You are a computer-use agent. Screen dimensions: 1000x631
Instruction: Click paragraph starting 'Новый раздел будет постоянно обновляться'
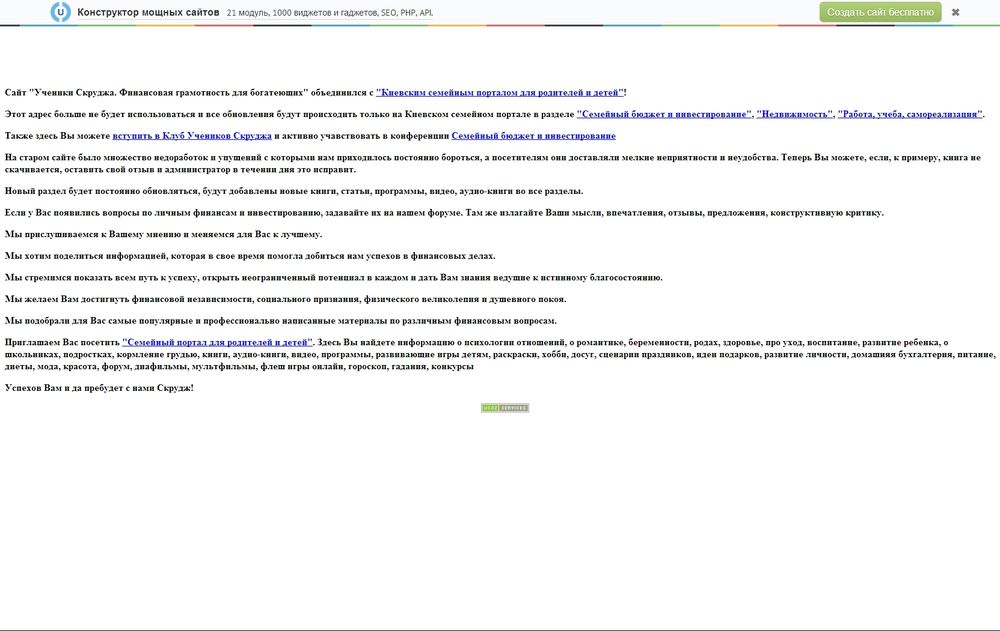(x=293, y=191)
